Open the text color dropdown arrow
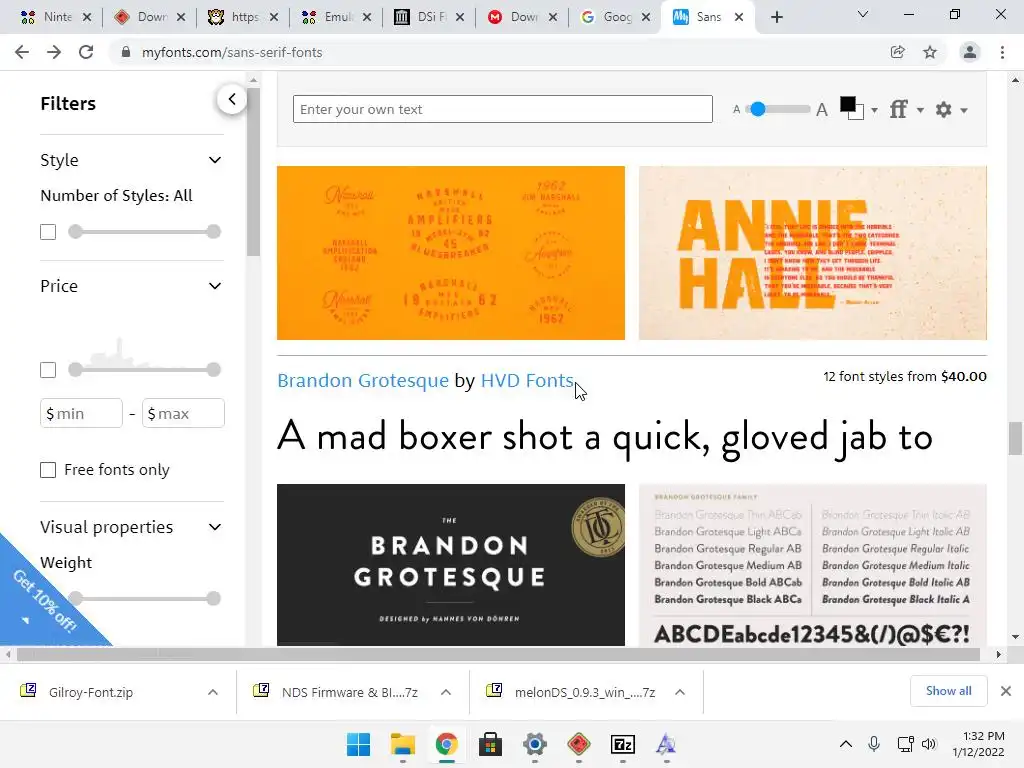This screenshot has width=1024, height=768. pos(874,110)
